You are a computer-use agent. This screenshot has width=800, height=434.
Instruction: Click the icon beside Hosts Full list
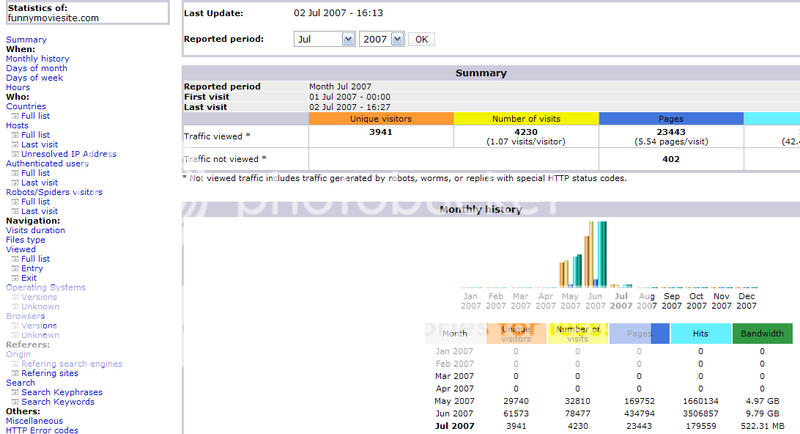click(15, 135)
